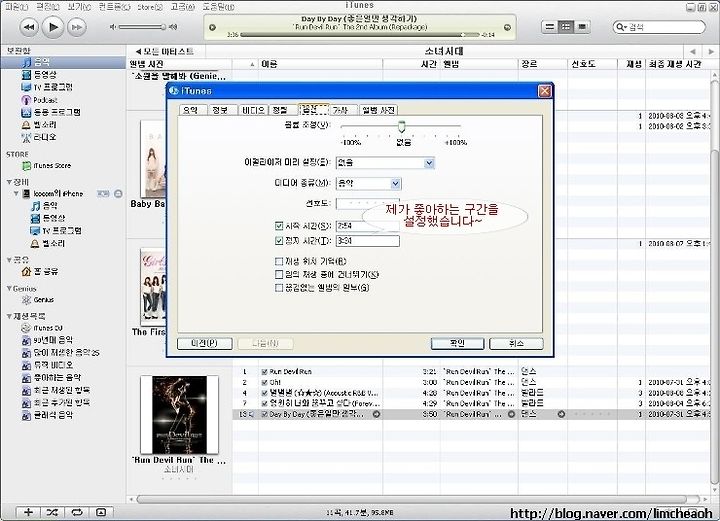Open the Media kind (미디어 종류) dropdown
Screen dimensions: 720x521
click(395, 184)
